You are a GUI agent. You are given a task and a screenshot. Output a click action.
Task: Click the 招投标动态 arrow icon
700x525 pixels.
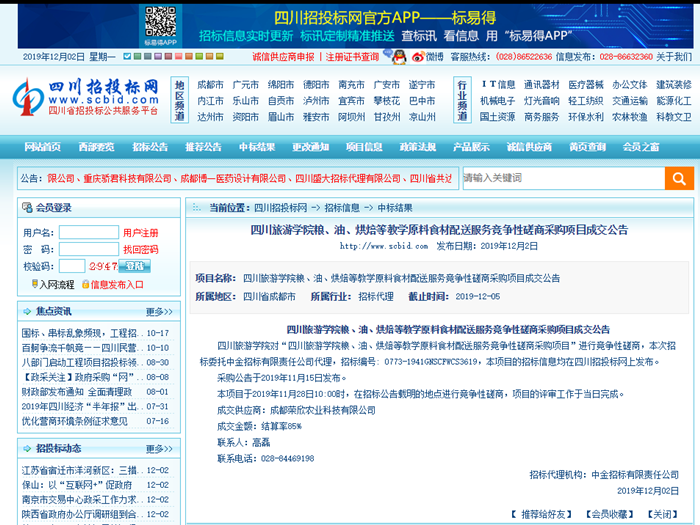pos(27,448)
